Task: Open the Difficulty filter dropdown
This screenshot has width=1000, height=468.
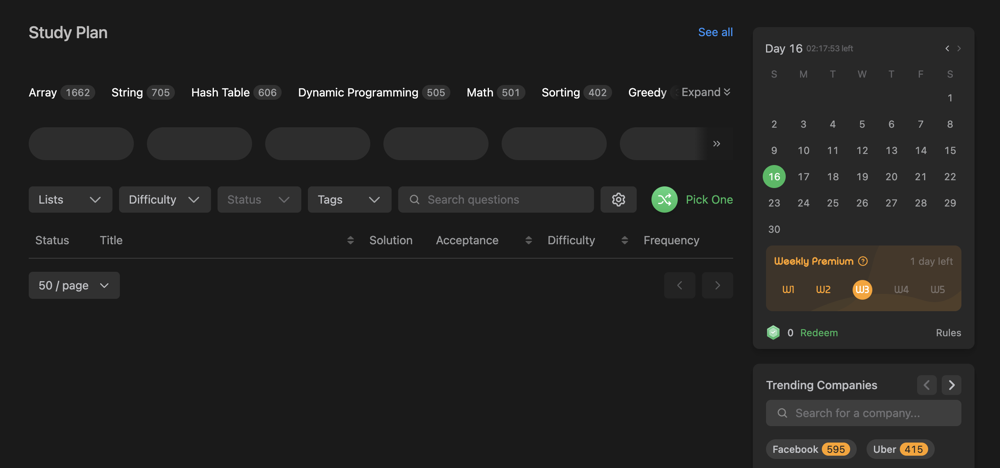Action: pyautogui.click(x=164, y=200)
